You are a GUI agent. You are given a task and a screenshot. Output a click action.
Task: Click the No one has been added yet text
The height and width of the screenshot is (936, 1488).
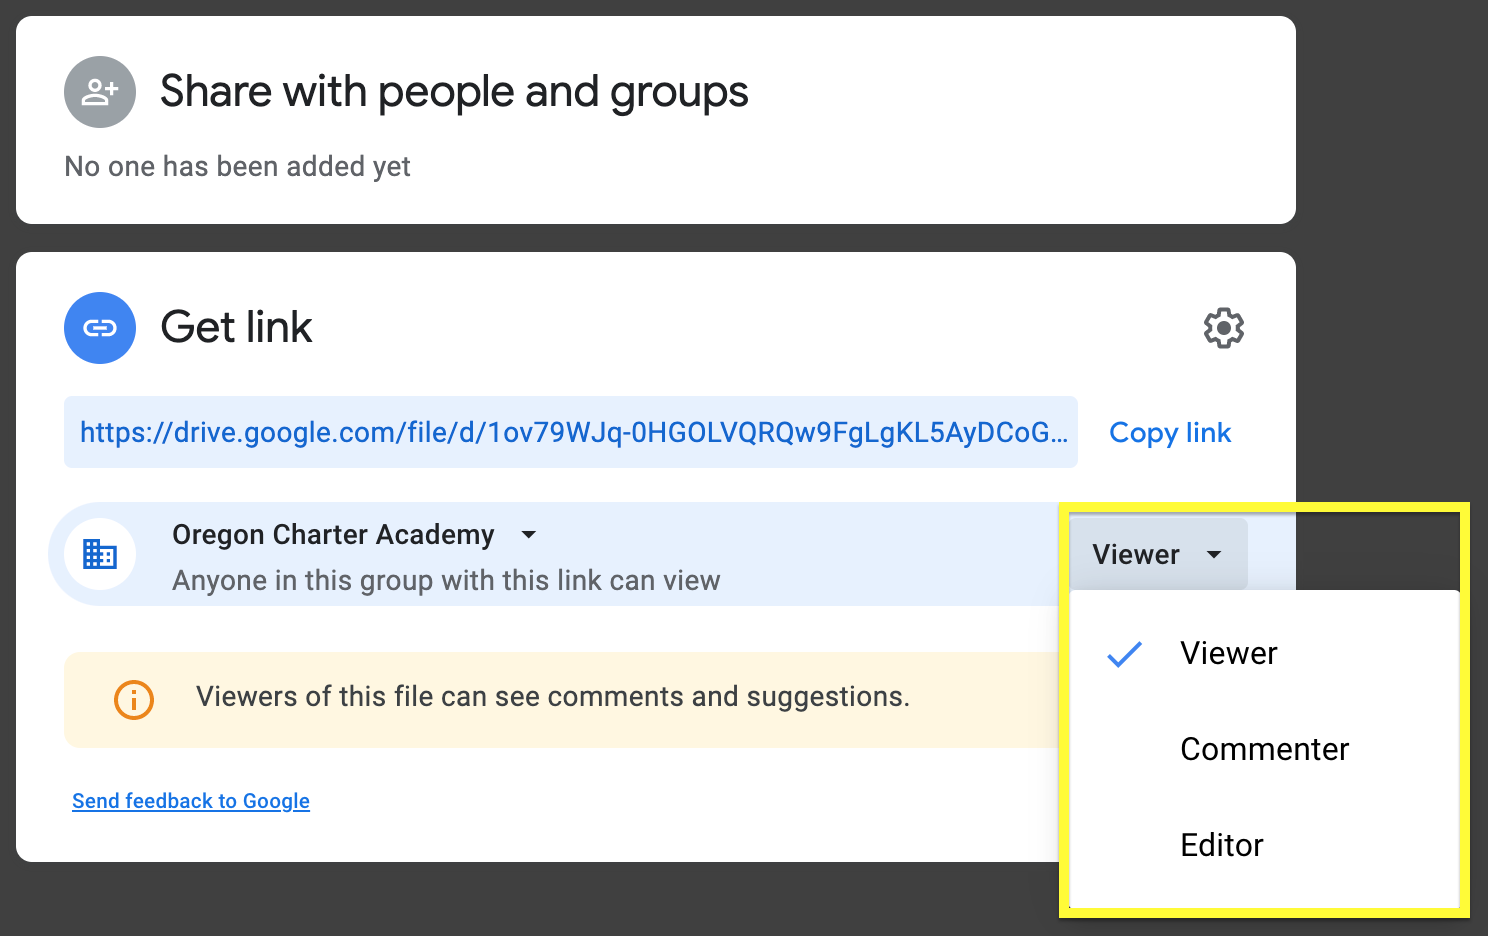pyautogui.click(x=237, y=166)
